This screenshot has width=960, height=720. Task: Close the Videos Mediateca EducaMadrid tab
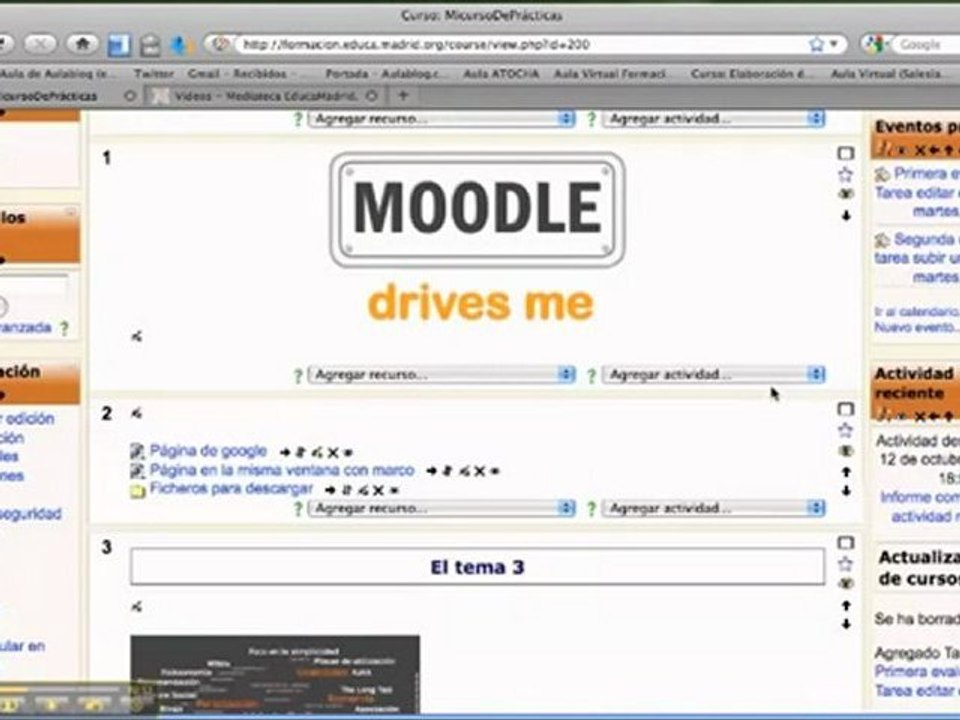pyautogui.click(x=371, y=96)
